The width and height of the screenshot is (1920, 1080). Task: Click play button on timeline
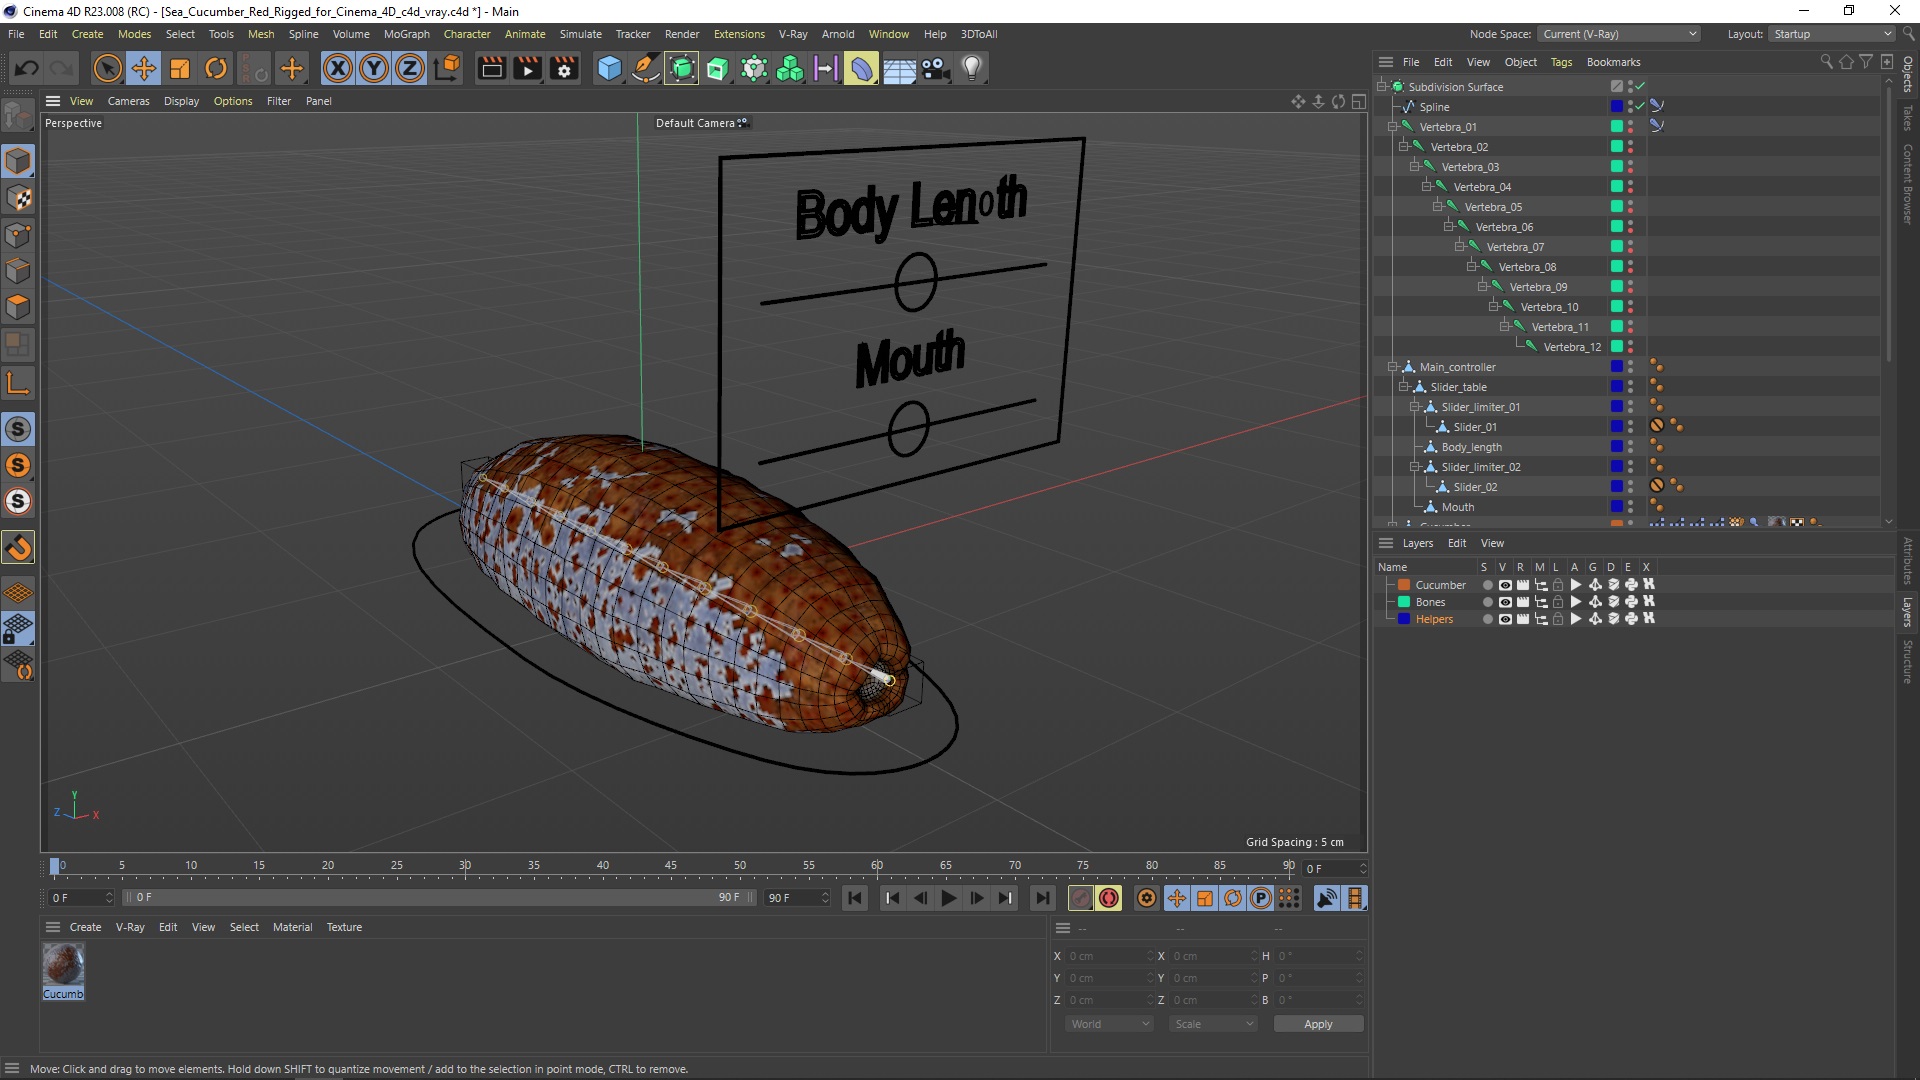click(x=947, y=898)
